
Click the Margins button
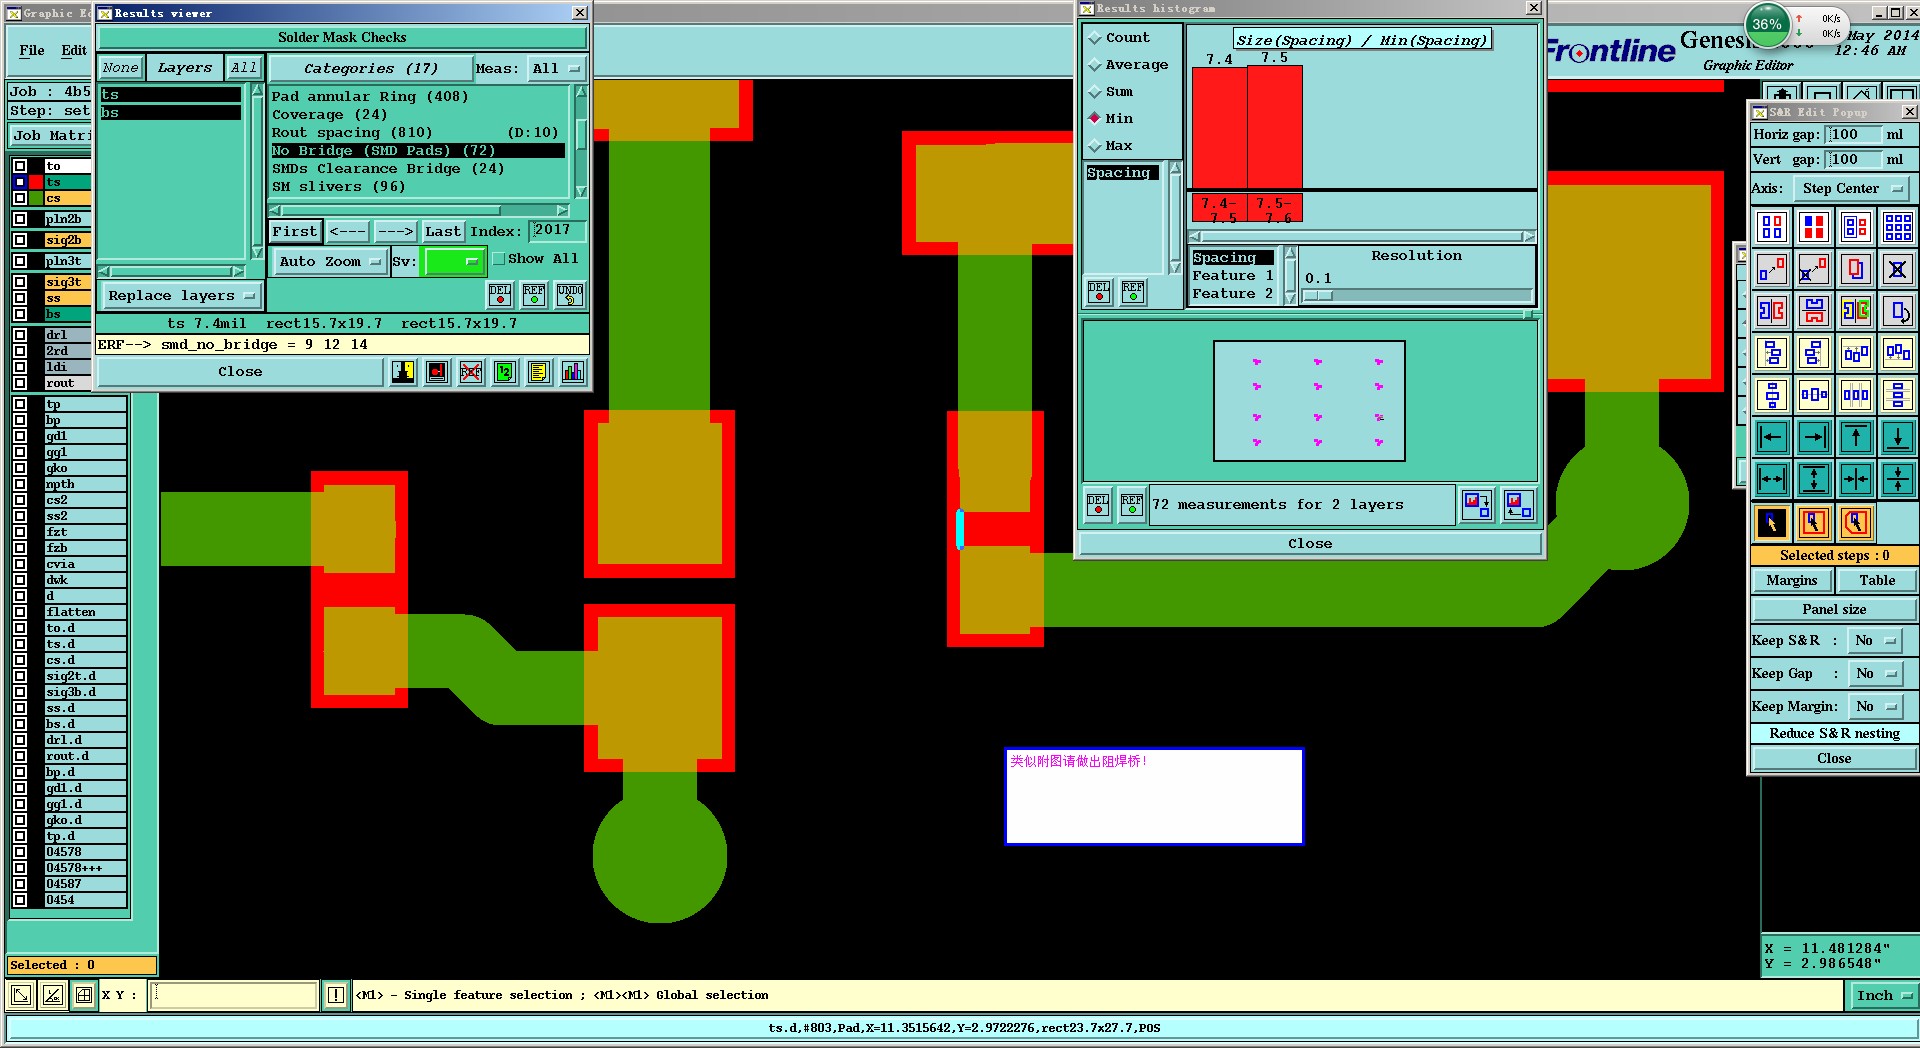tap(1792, 581)
